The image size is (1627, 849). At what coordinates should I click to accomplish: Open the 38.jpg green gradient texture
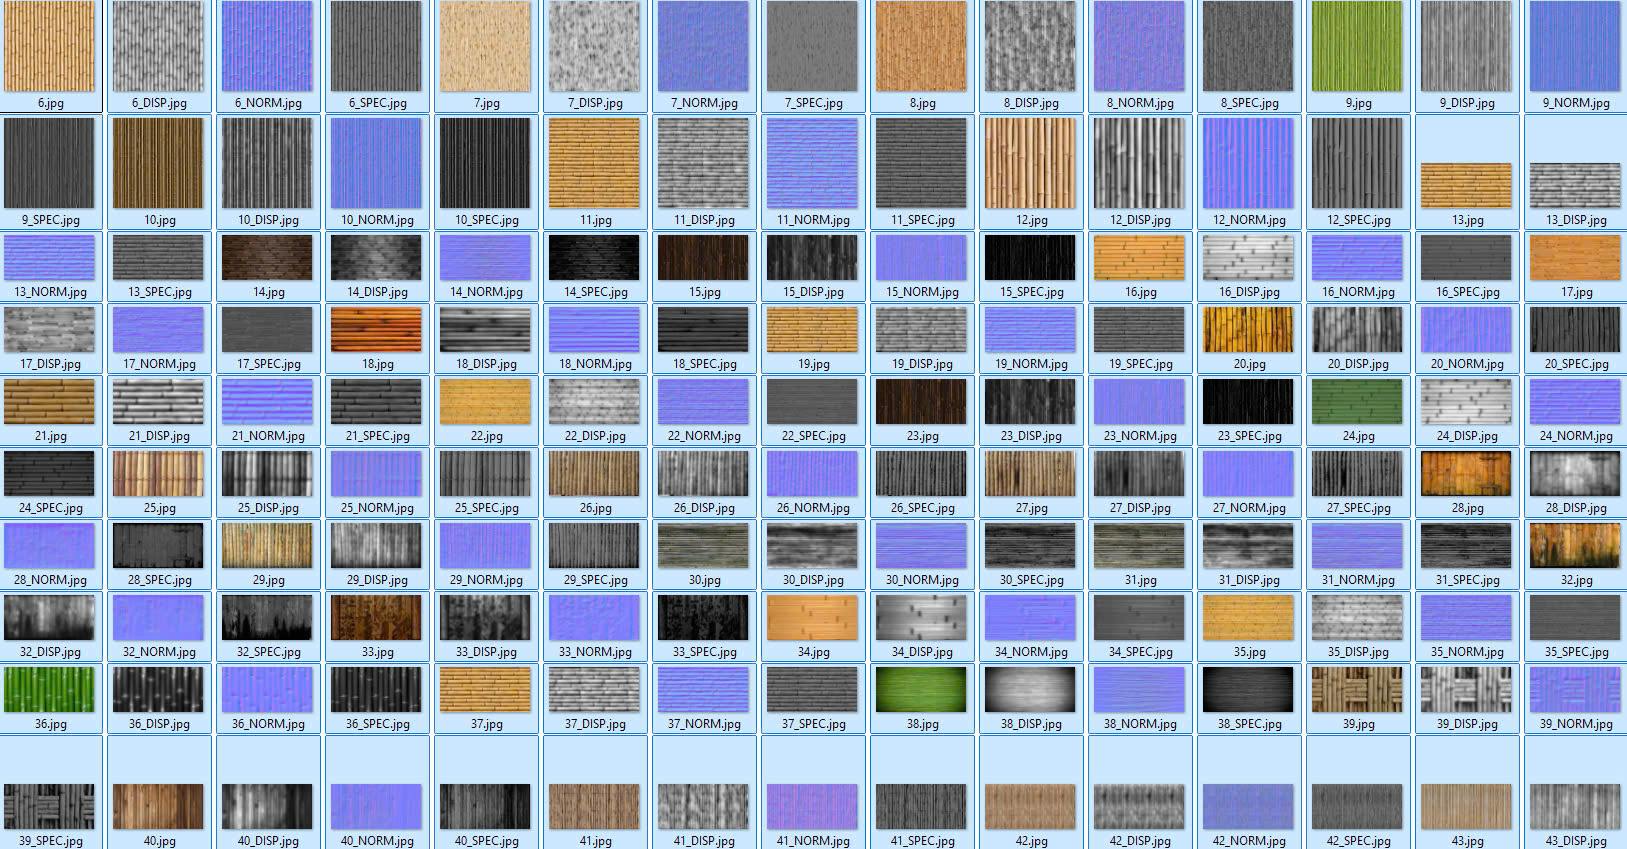[x=921, y=690]
